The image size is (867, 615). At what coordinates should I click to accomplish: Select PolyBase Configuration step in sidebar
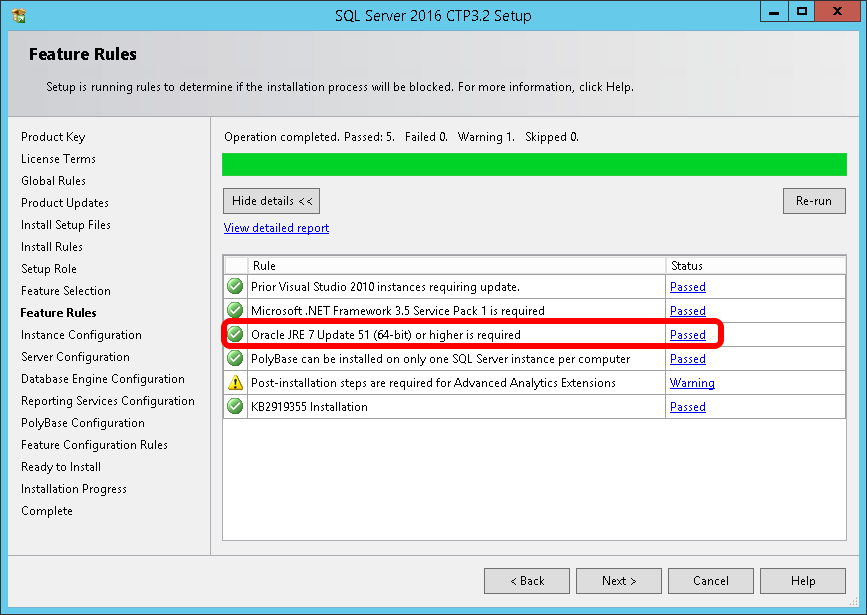(83, 423)
